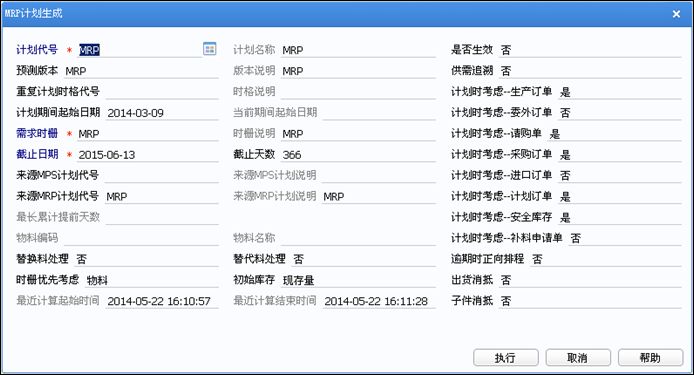The height and width of the screenshot is (375, 694).
Task: Click the 当前期间起始日期 field
Action: [x=379, y=113]
